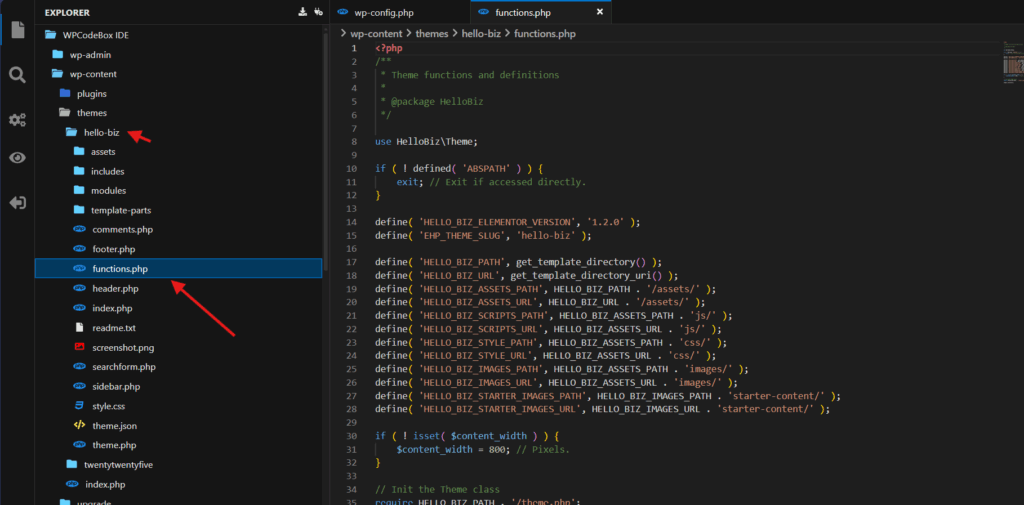Open the Search panel in activity bar
Image resolution: width=1024 pixels, height=505 pixels.
[18, 74]
